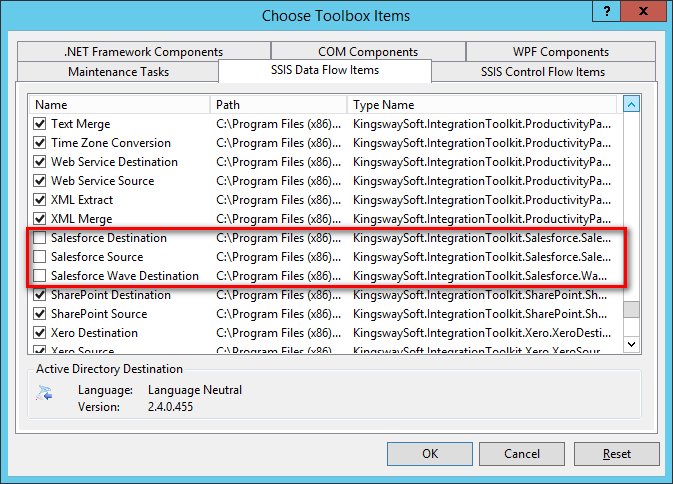Click the path cell for Salesforce Source
The image size is (673, 484).
point(279,257)
